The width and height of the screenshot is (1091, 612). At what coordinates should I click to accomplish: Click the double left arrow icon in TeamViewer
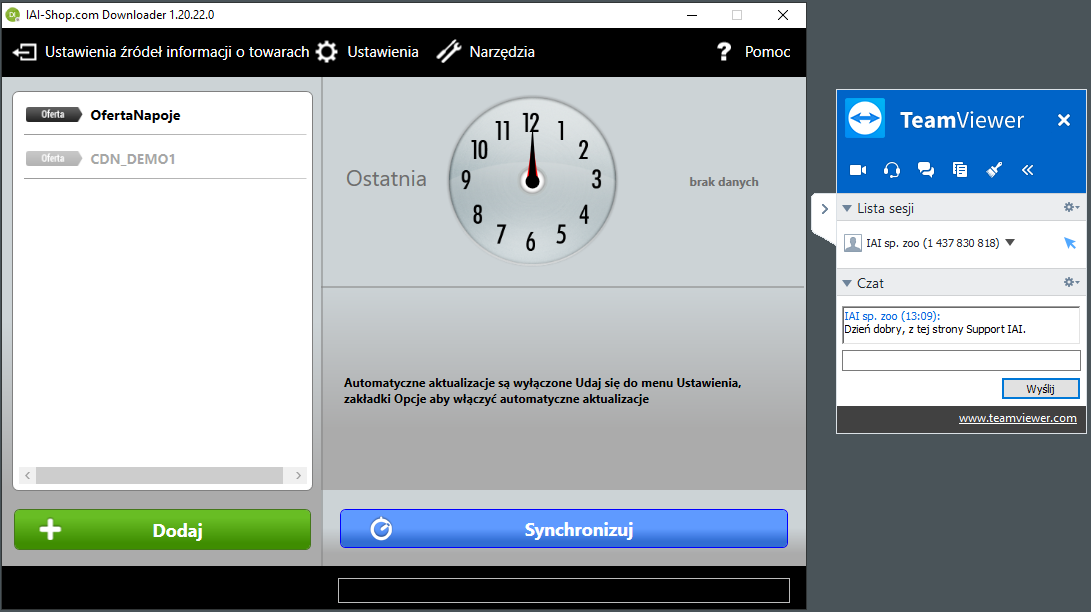pyautogui.click(x=1027, y=170)
